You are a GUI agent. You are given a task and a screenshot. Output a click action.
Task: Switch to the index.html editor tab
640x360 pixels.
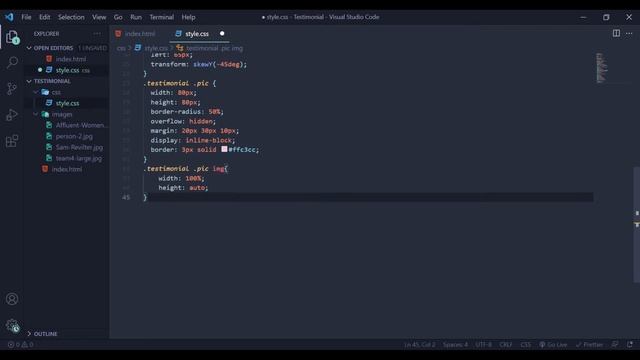click(140, 33)
